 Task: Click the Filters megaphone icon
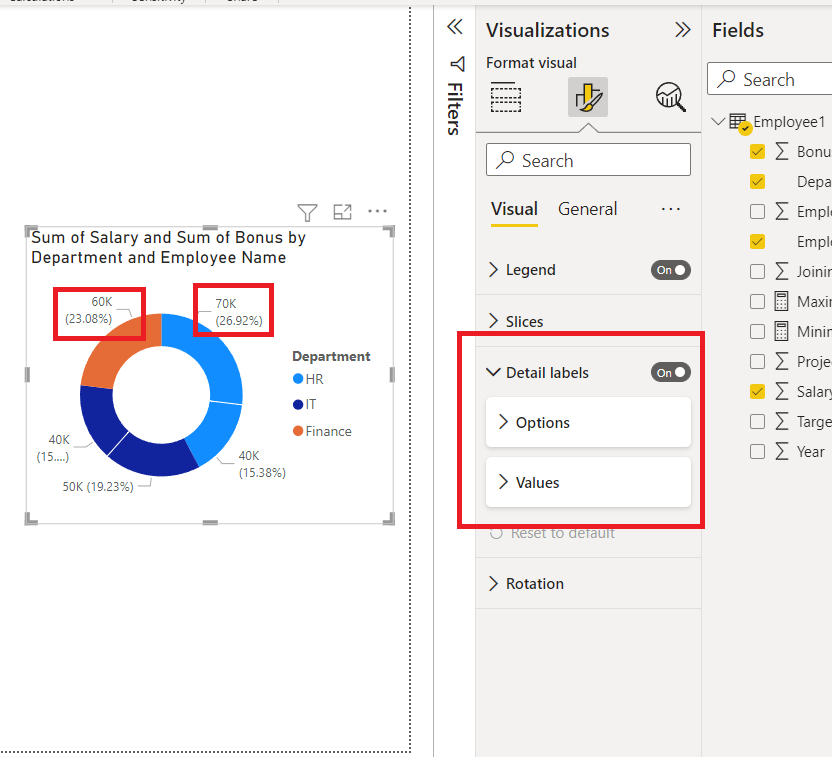point(457,64)
